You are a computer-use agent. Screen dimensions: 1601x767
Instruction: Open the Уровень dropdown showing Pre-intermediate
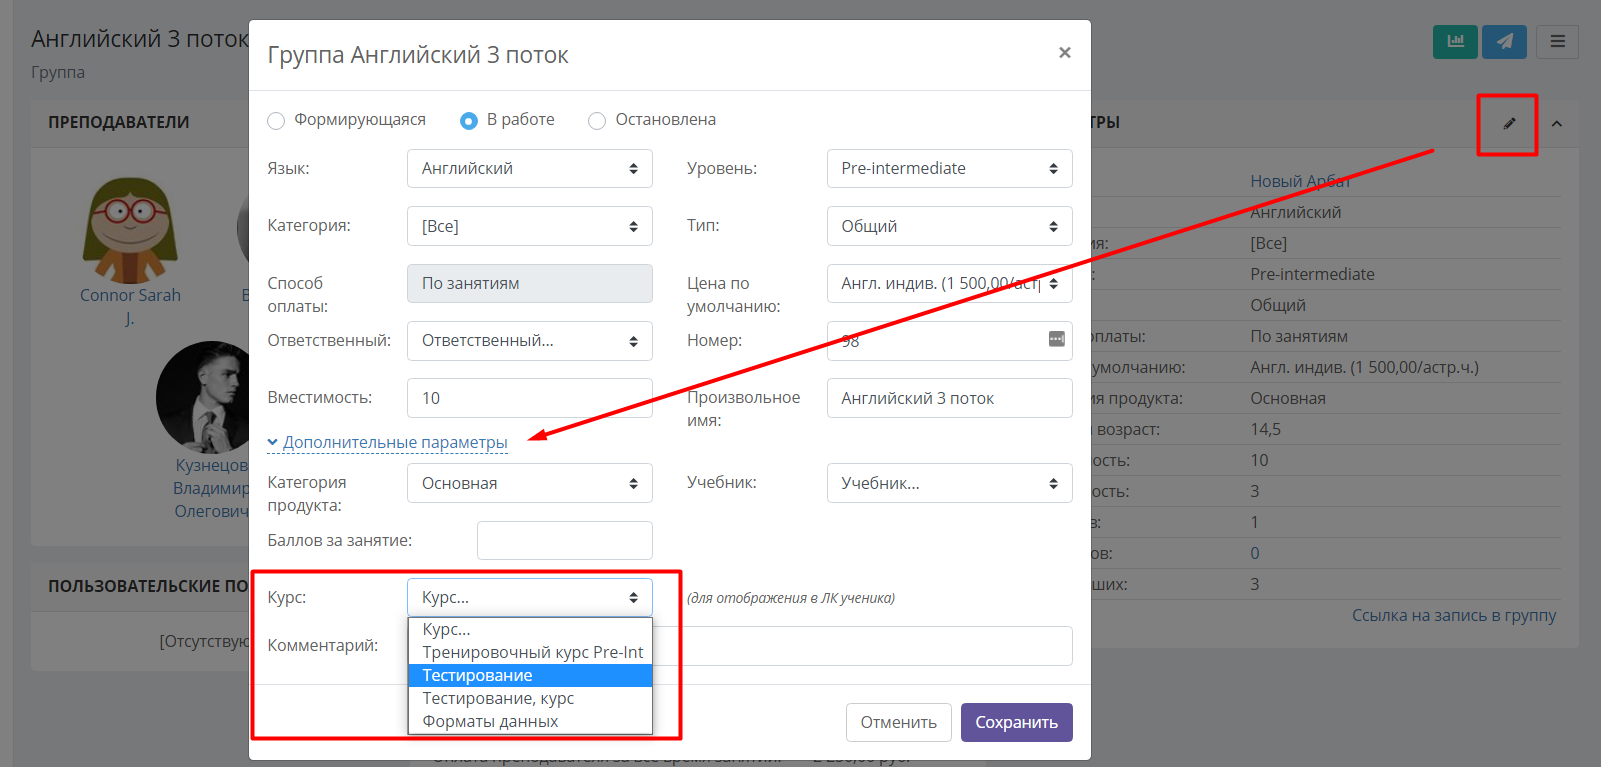(x=950, y=169)
